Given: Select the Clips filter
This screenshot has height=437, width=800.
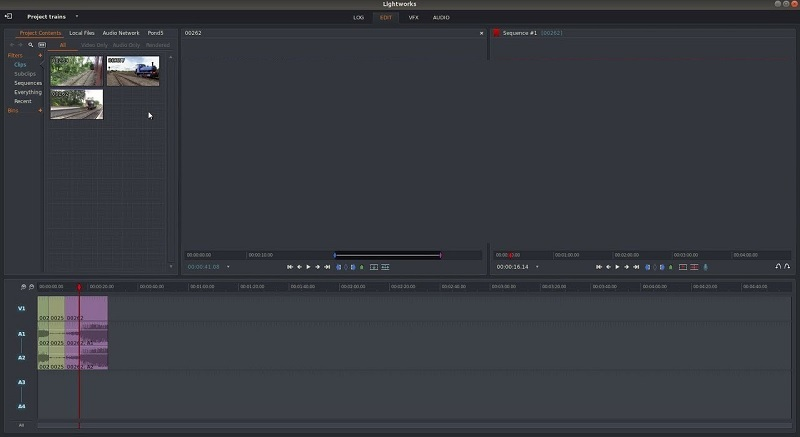Looking at the screenshot, I should point(20,64).
